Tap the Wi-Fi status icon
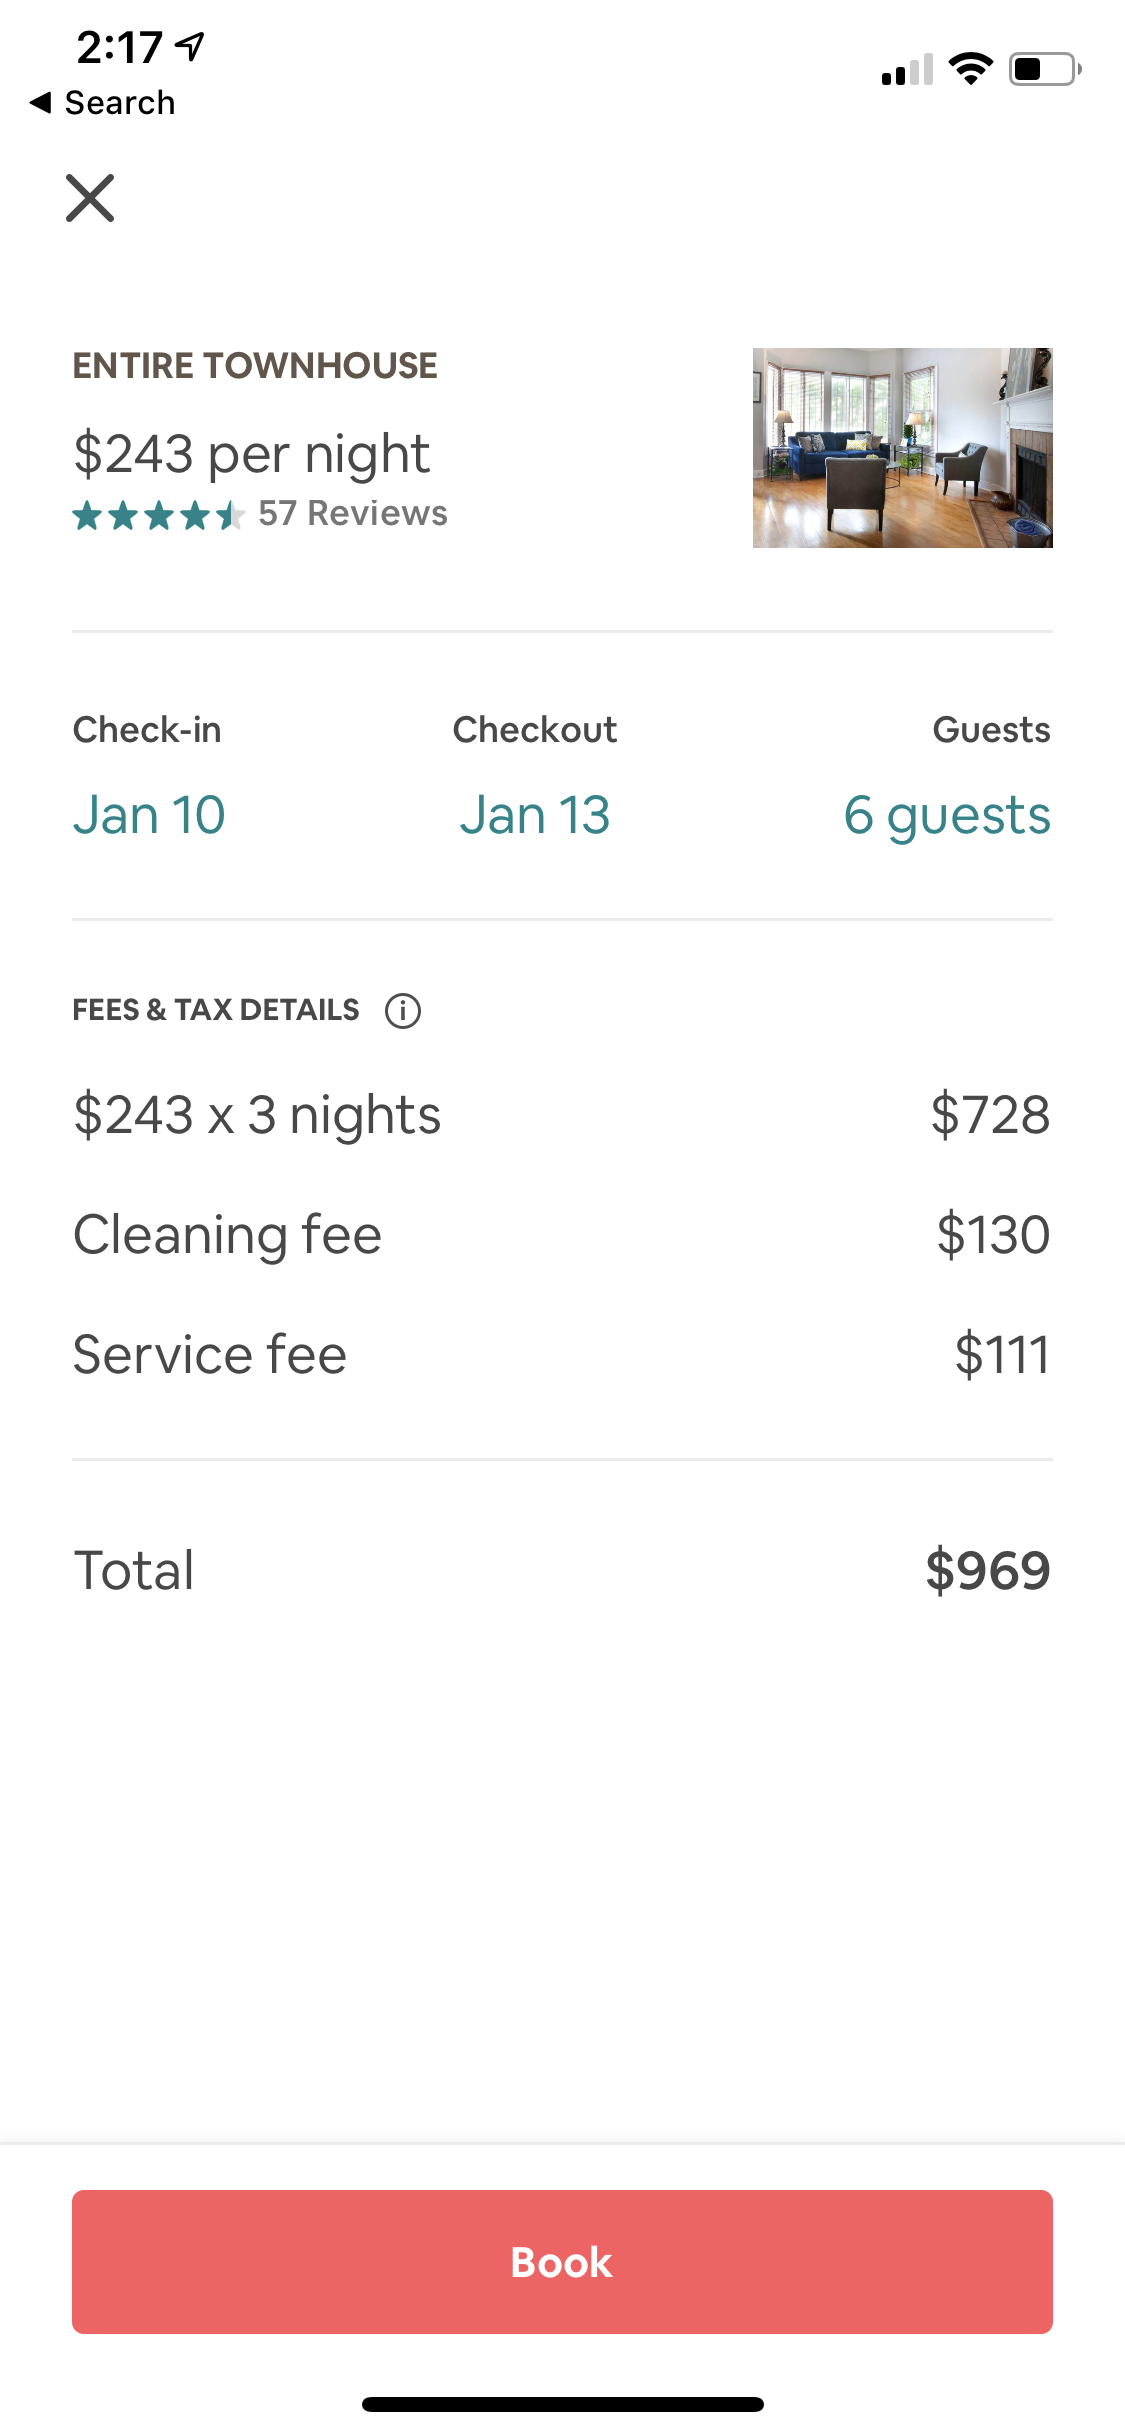Viewport: 1125px width, 2436px height. coord(970,69)
